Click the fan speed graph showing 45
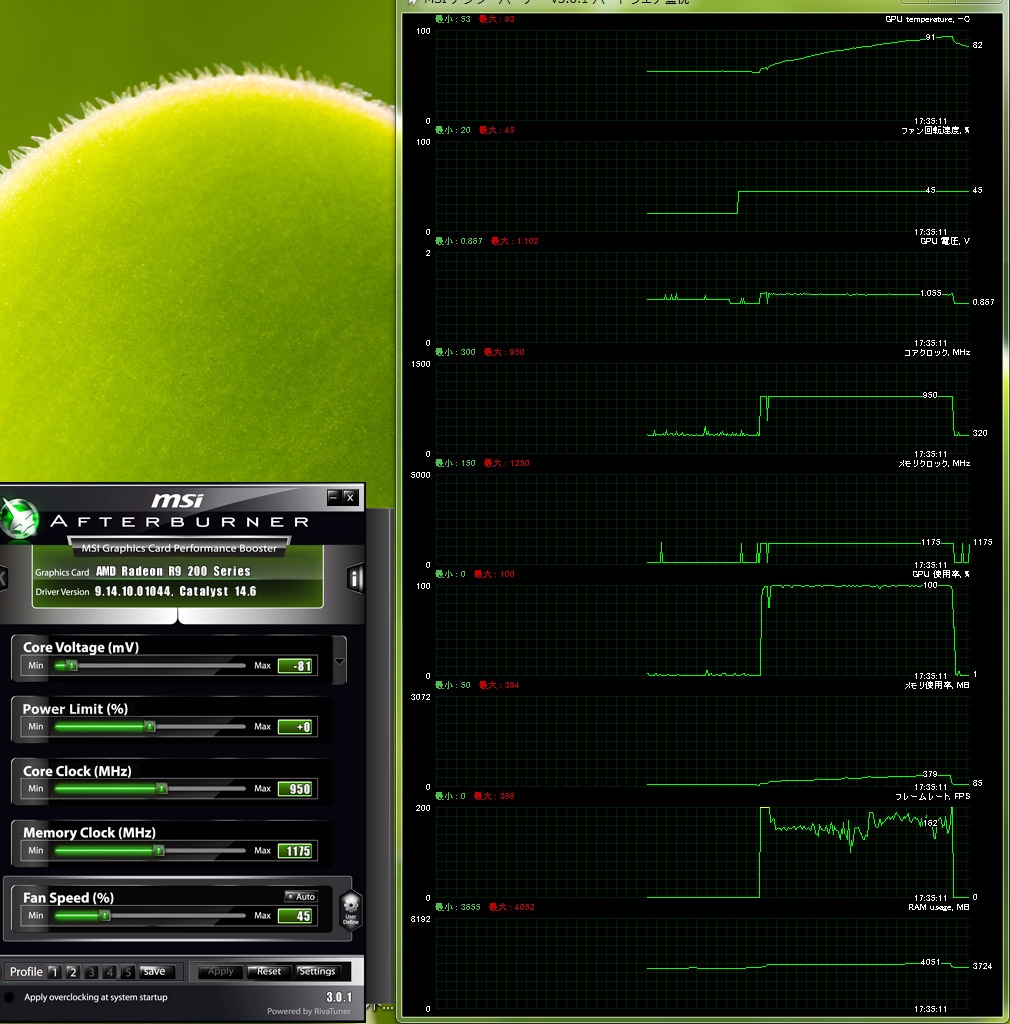Image resolution: width=1010 pixels, height=1024 pixels. [x=702, y=187]
